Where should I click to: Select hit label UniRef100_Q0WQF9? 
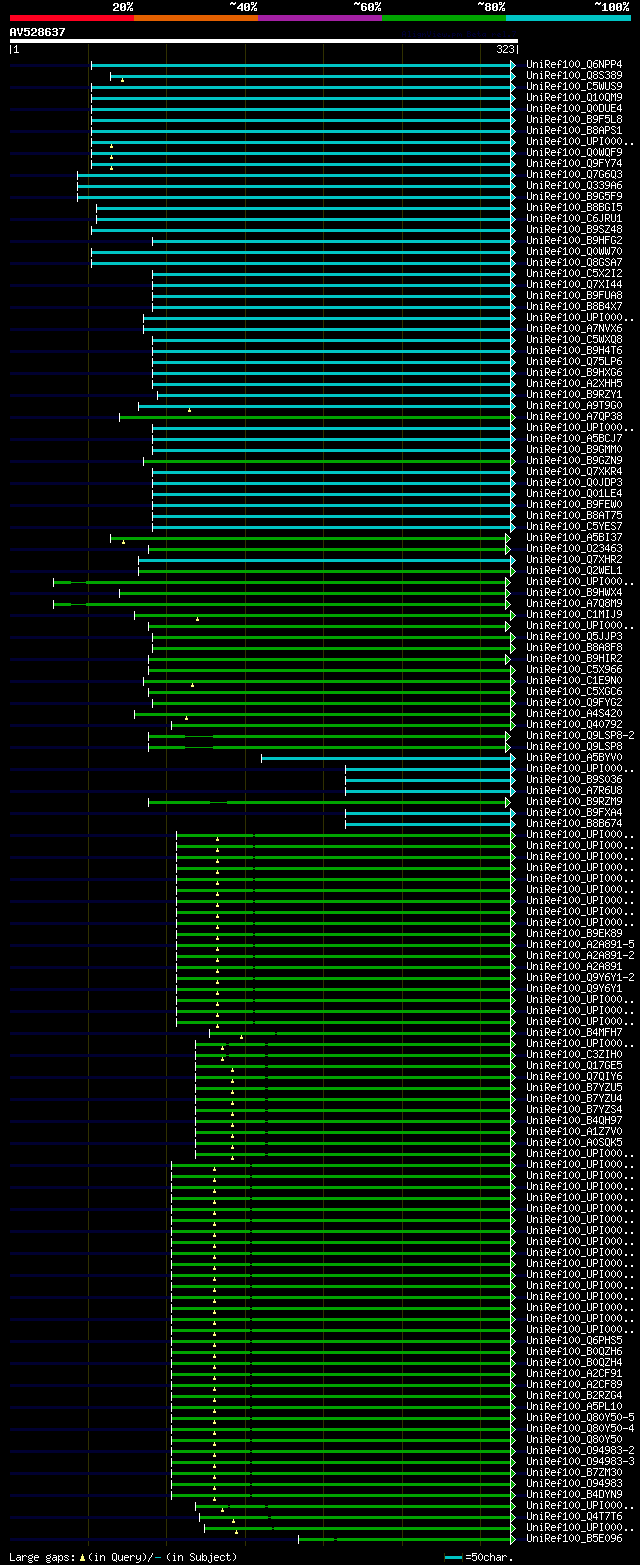(574, 153)
